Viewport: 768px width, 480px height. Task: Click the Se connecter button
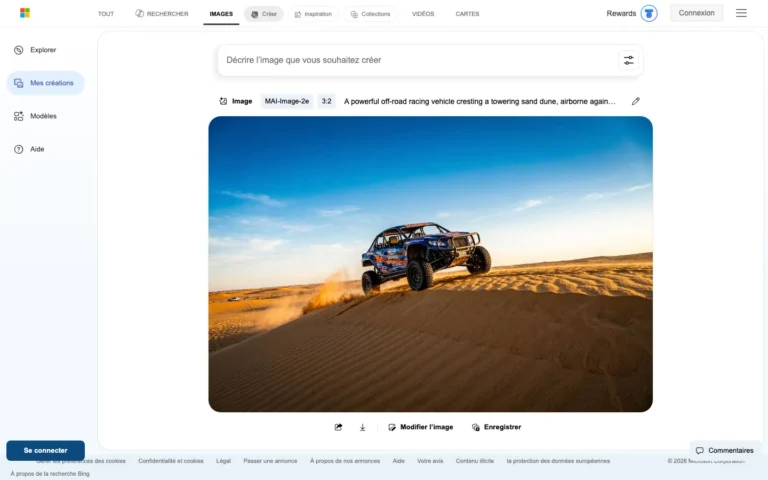tap(46, 451)
